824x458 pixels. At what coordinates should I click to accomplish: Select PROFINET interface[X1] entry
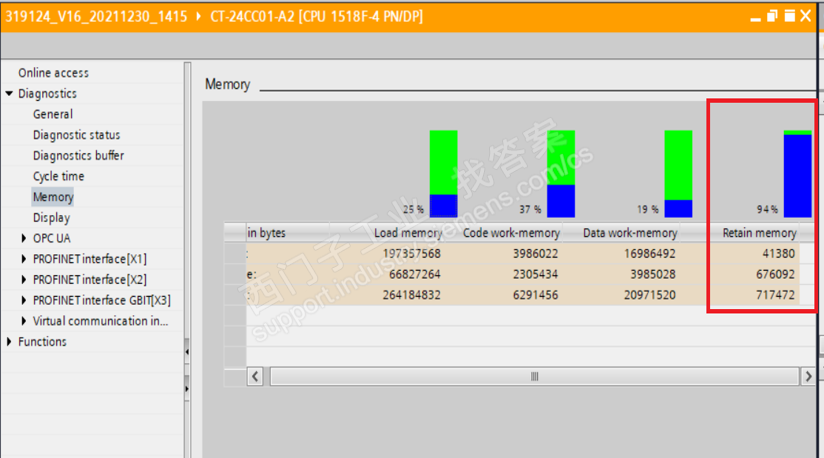click(x=89, y=259)
